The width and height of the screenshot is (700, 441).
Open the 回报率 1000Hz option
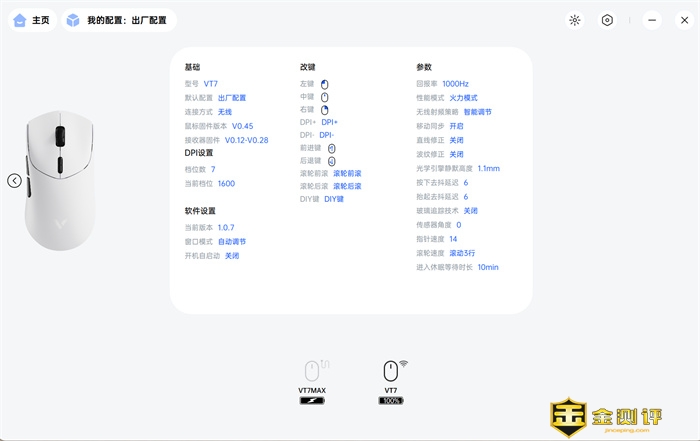pos(455,84)
